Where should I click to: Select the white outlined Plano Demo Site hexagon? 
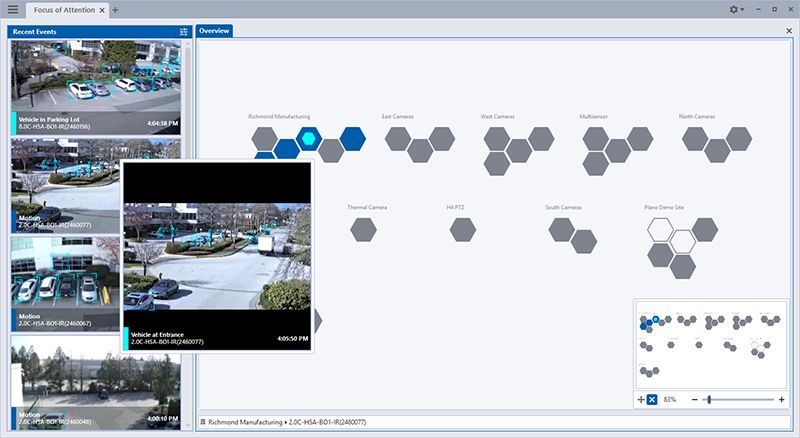[x=659, y=230]
